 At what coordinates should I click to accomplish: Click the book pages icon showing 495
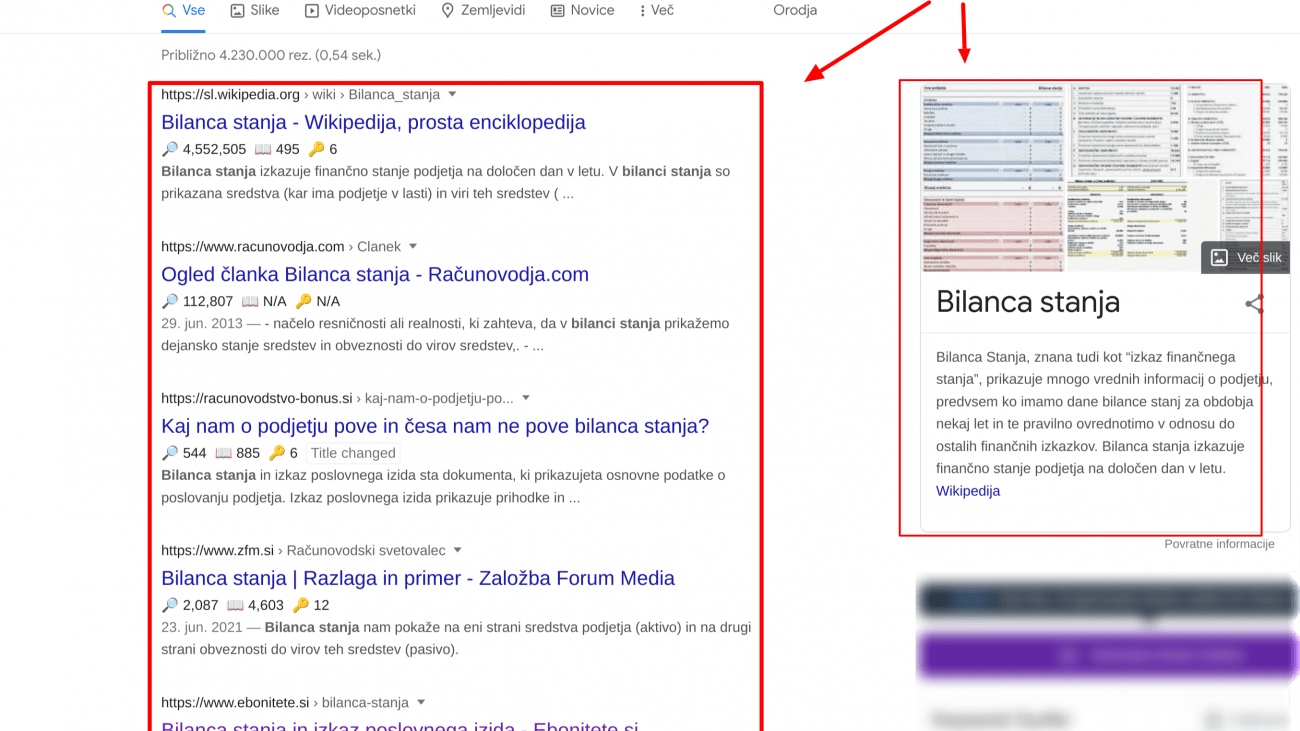pos(262,148)
